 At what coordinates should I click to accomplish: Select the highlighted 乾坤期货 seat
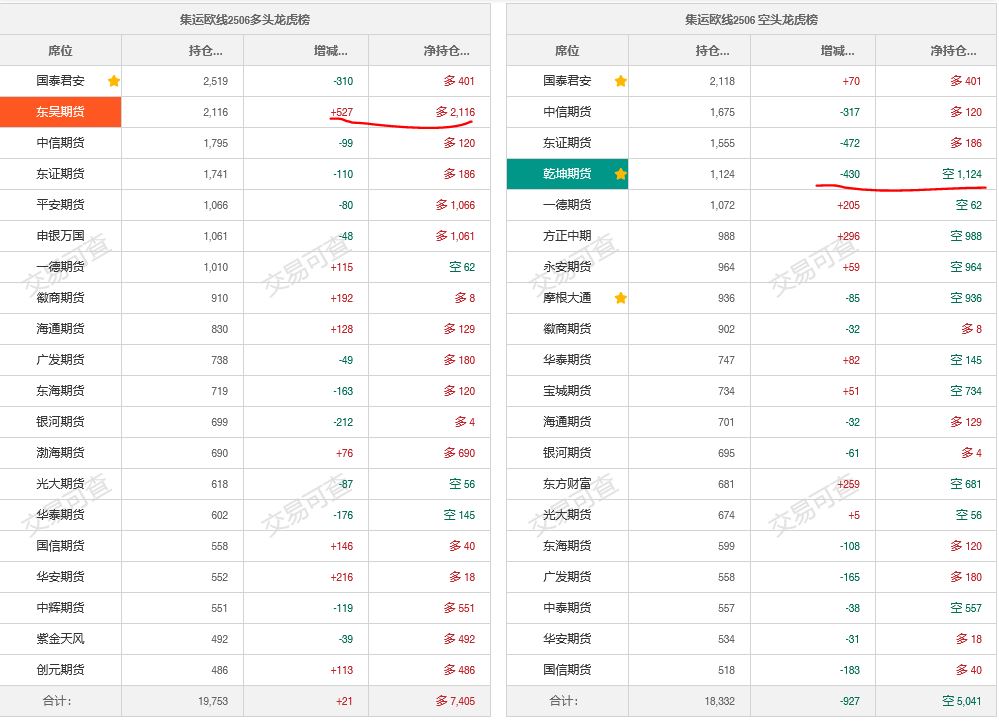[567, 174]
